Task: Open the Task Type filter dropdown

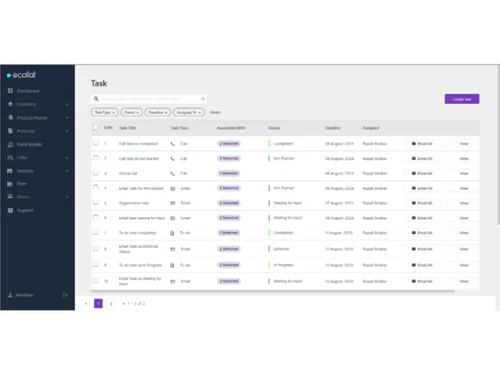Action: (105, 112)
